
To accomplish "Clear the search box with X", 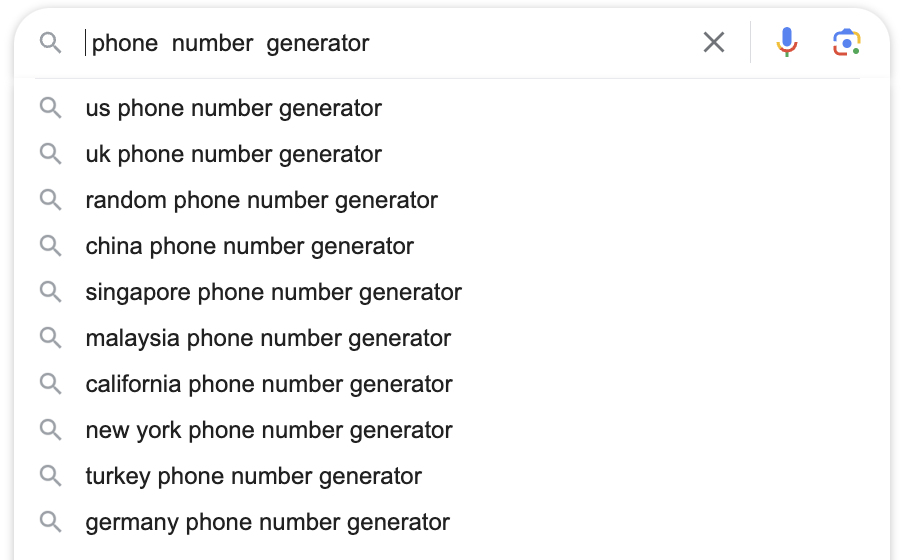I will pyautogui.click(x=713, y=42).
